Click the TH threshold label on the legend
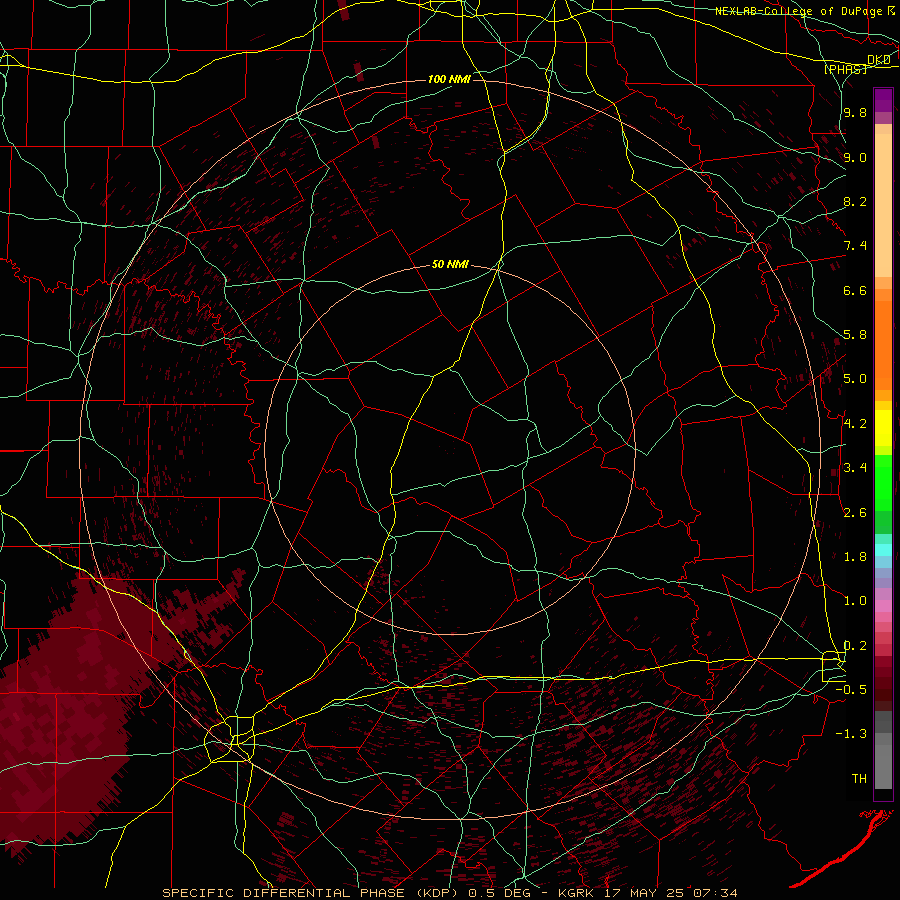The width and height of the screenshot is (900, 900). point(859,779)
